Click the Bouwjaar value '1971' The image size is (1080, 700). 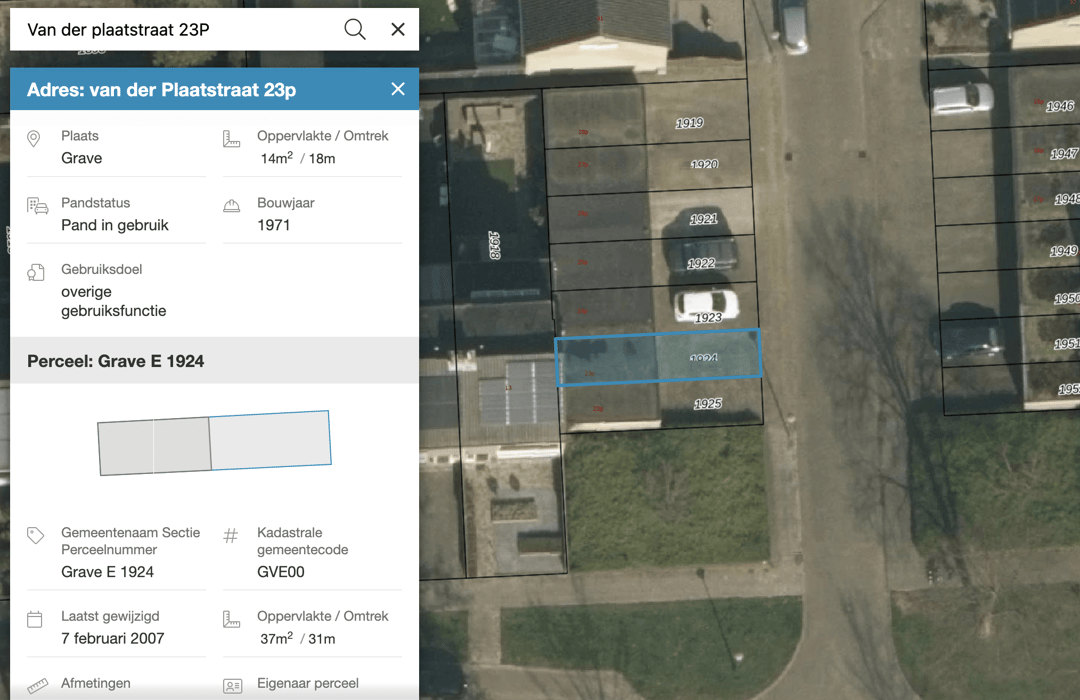tap(273, 225)
